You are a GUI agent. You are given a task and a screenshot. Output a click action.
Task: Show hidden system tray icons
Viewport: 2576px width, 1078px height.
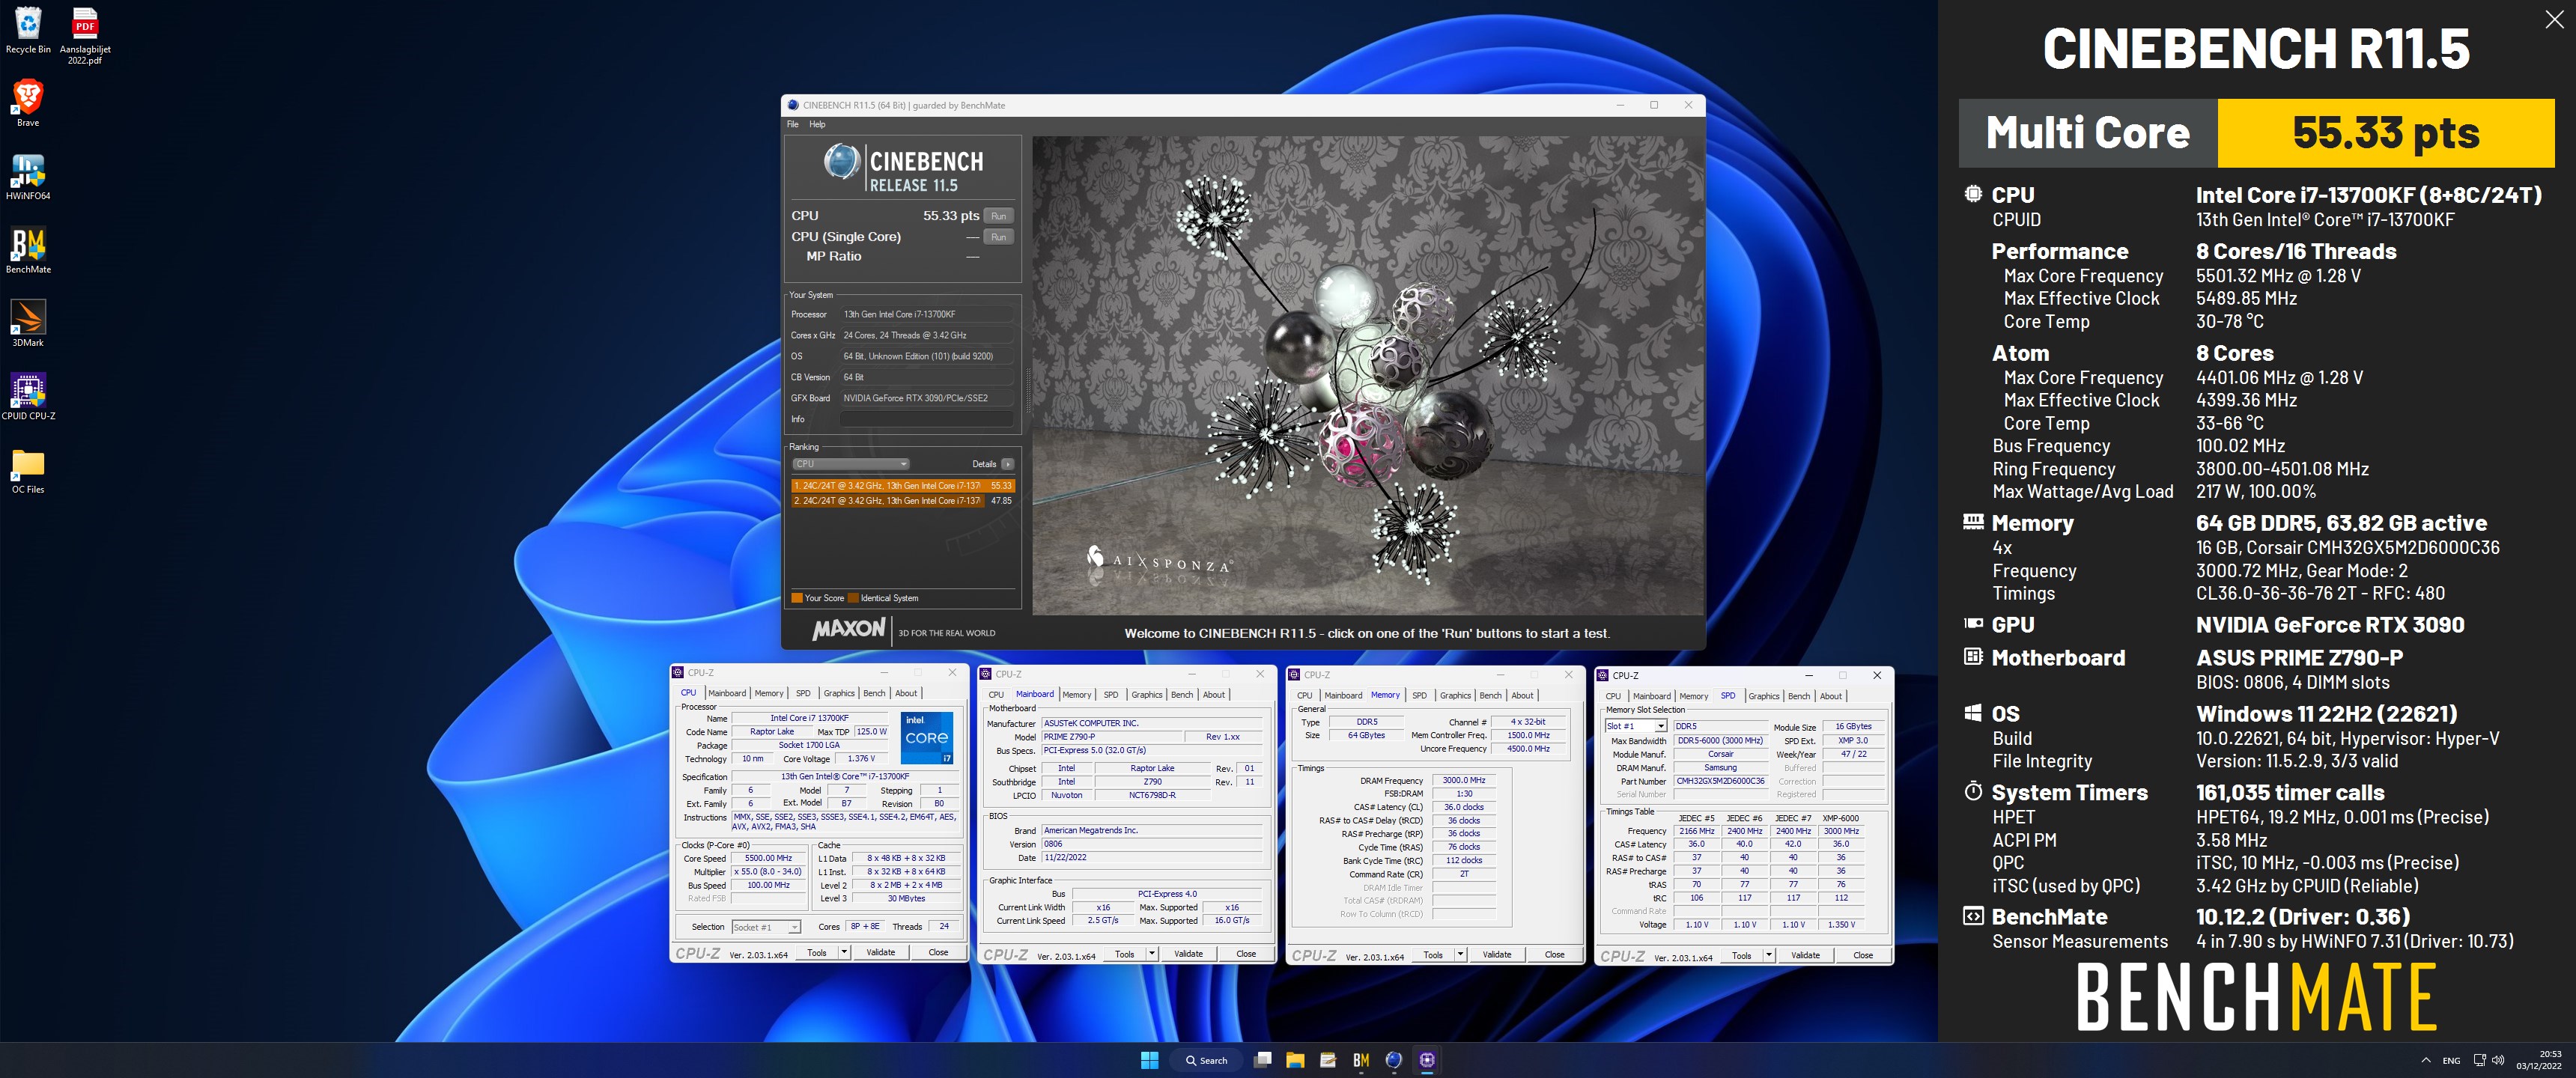tap(2425, 1060)
